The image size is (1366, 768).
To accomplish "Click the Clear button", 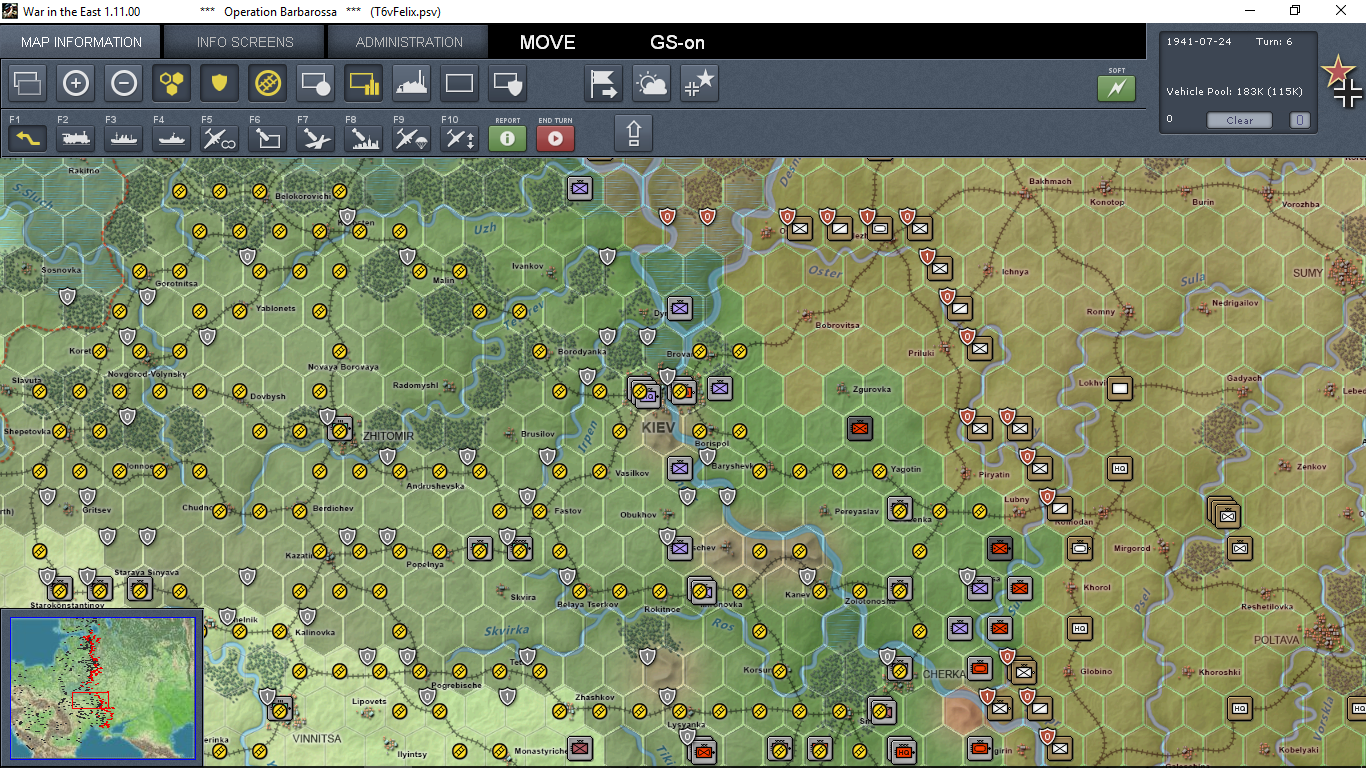I will (1239, 120).
